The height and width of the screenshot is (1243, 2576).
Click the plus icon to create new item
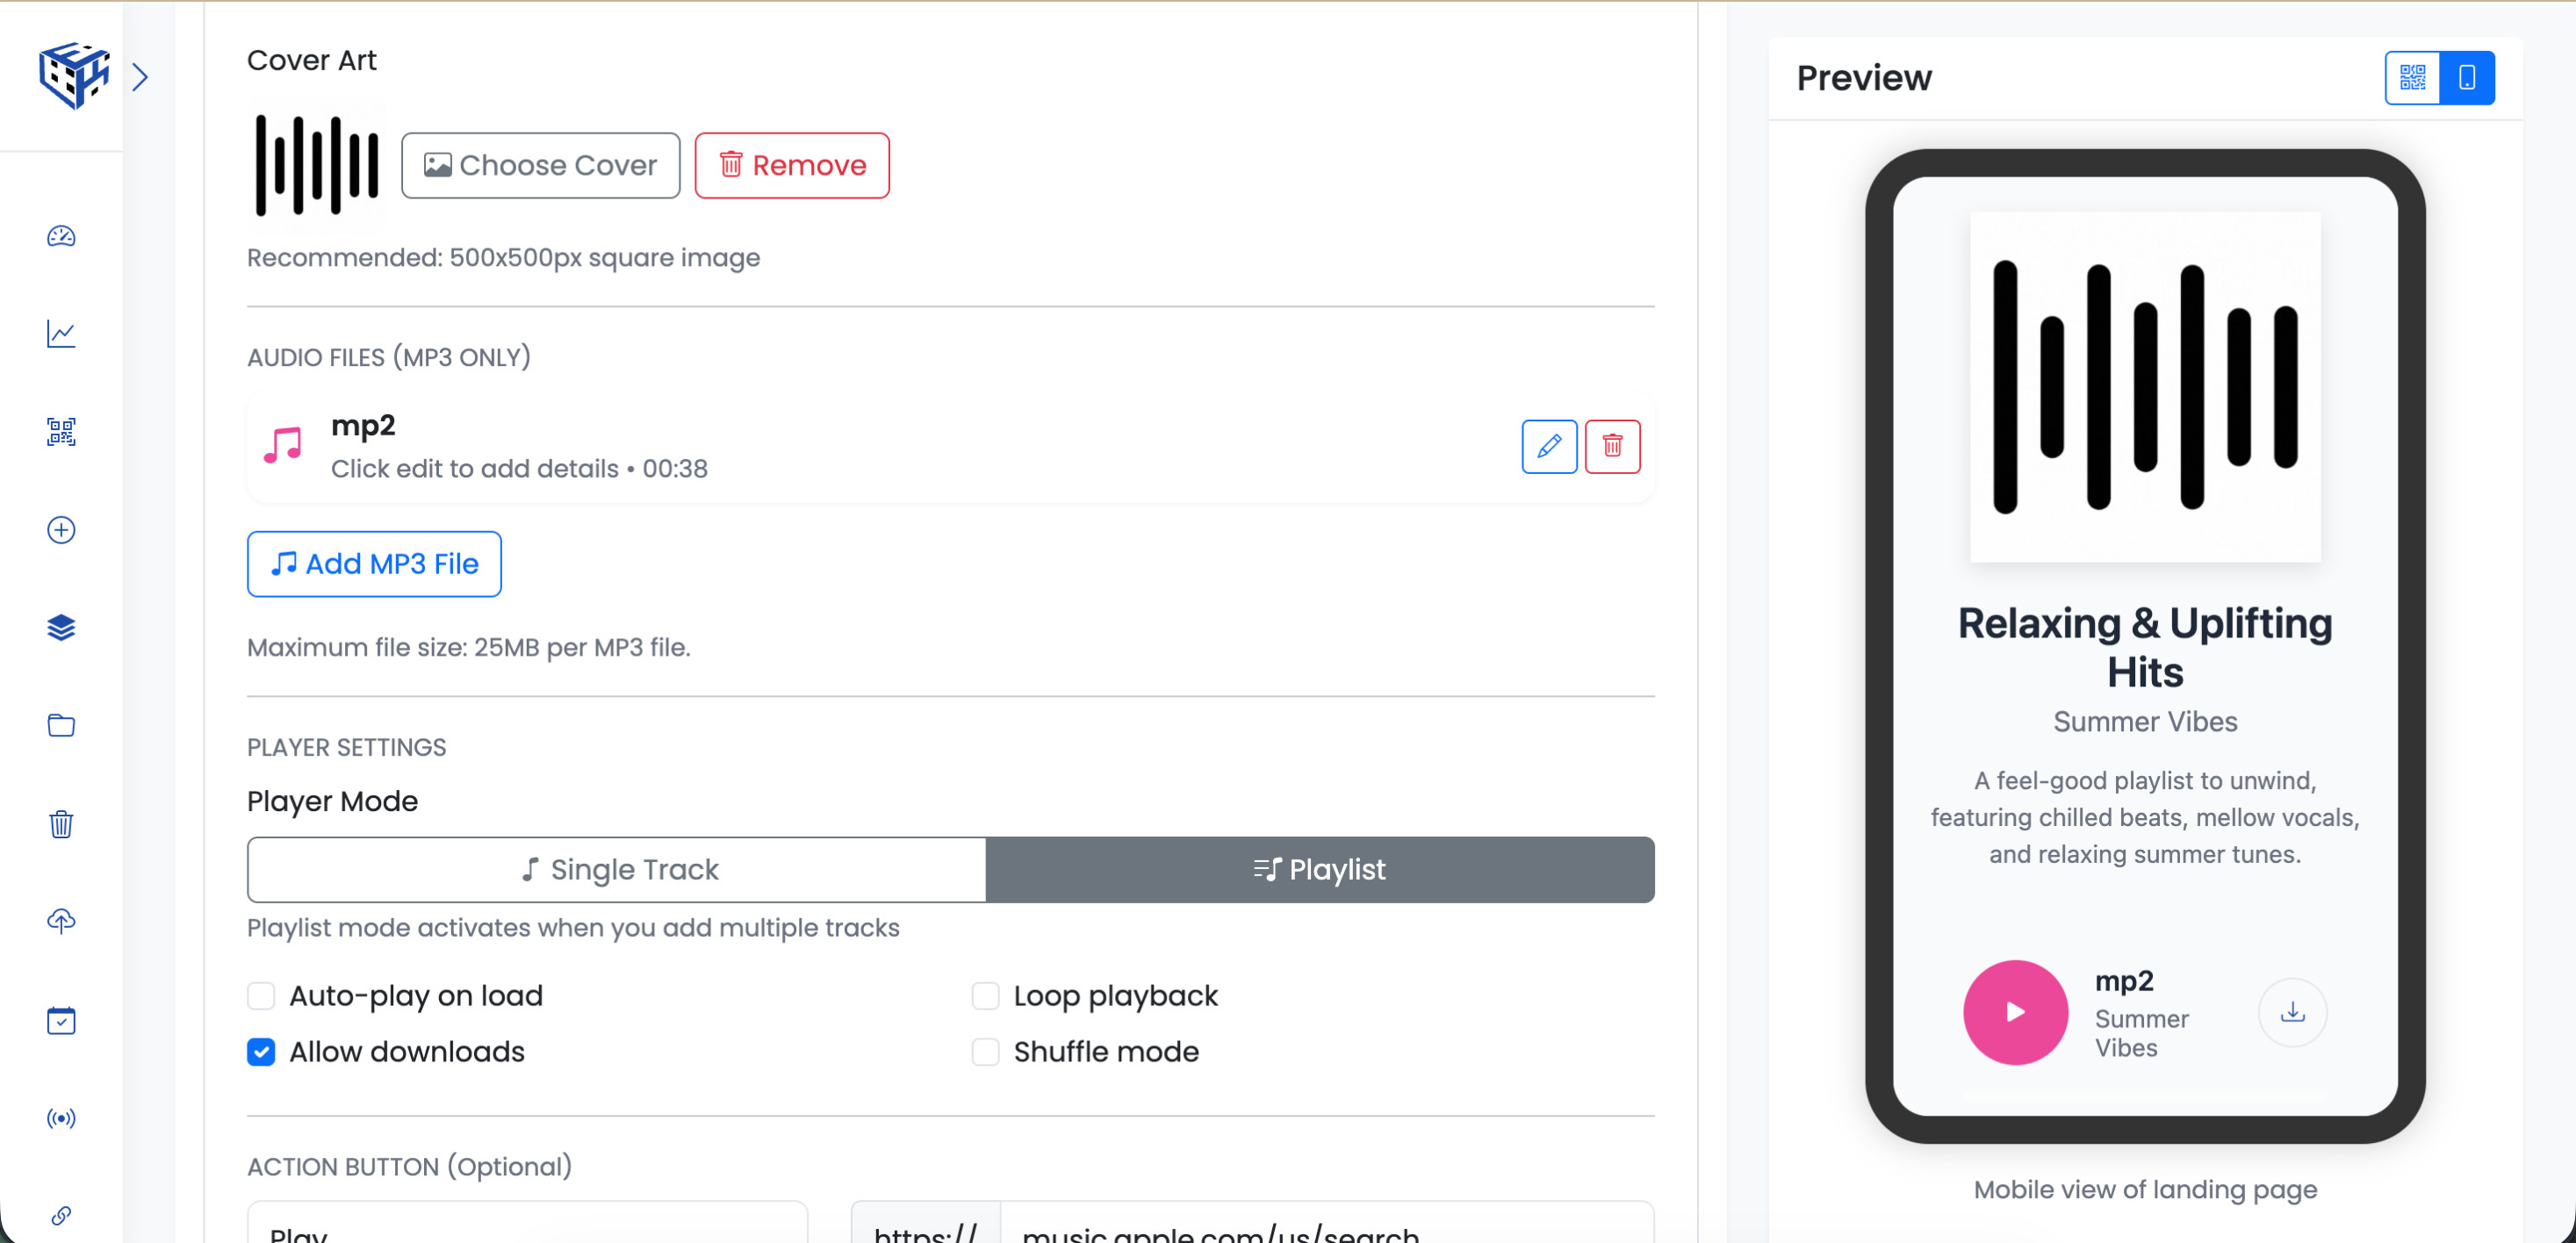pos(61,530)
